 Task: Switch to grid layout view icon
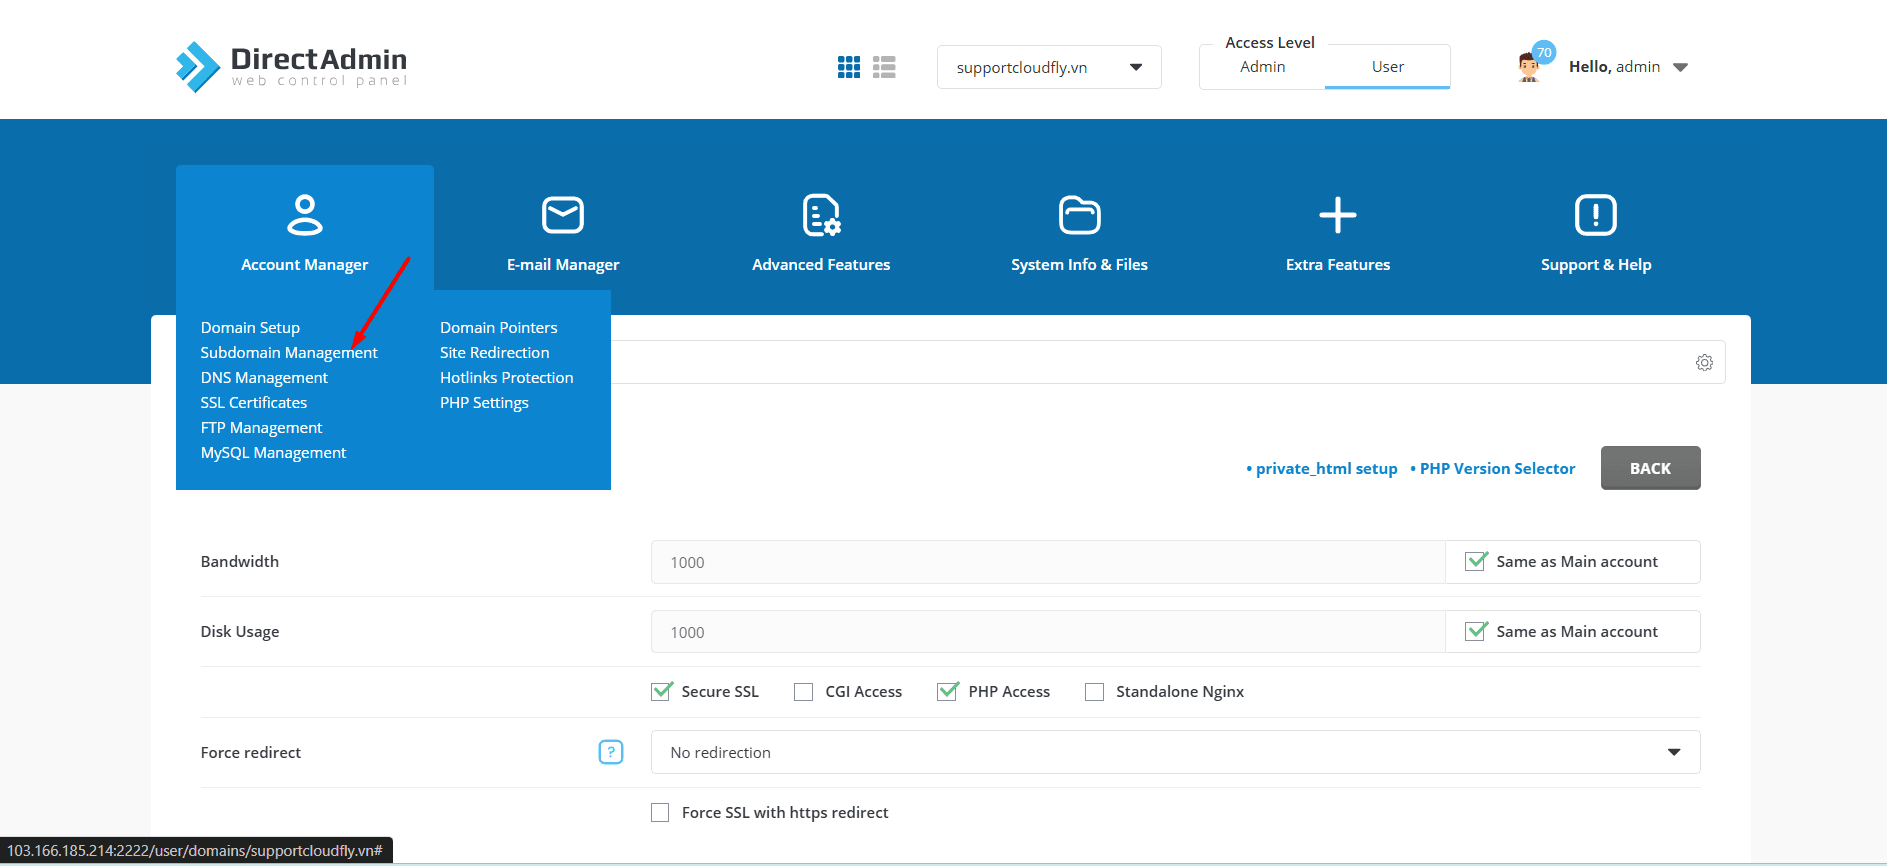pyautogui.click(x=848, y=67)
